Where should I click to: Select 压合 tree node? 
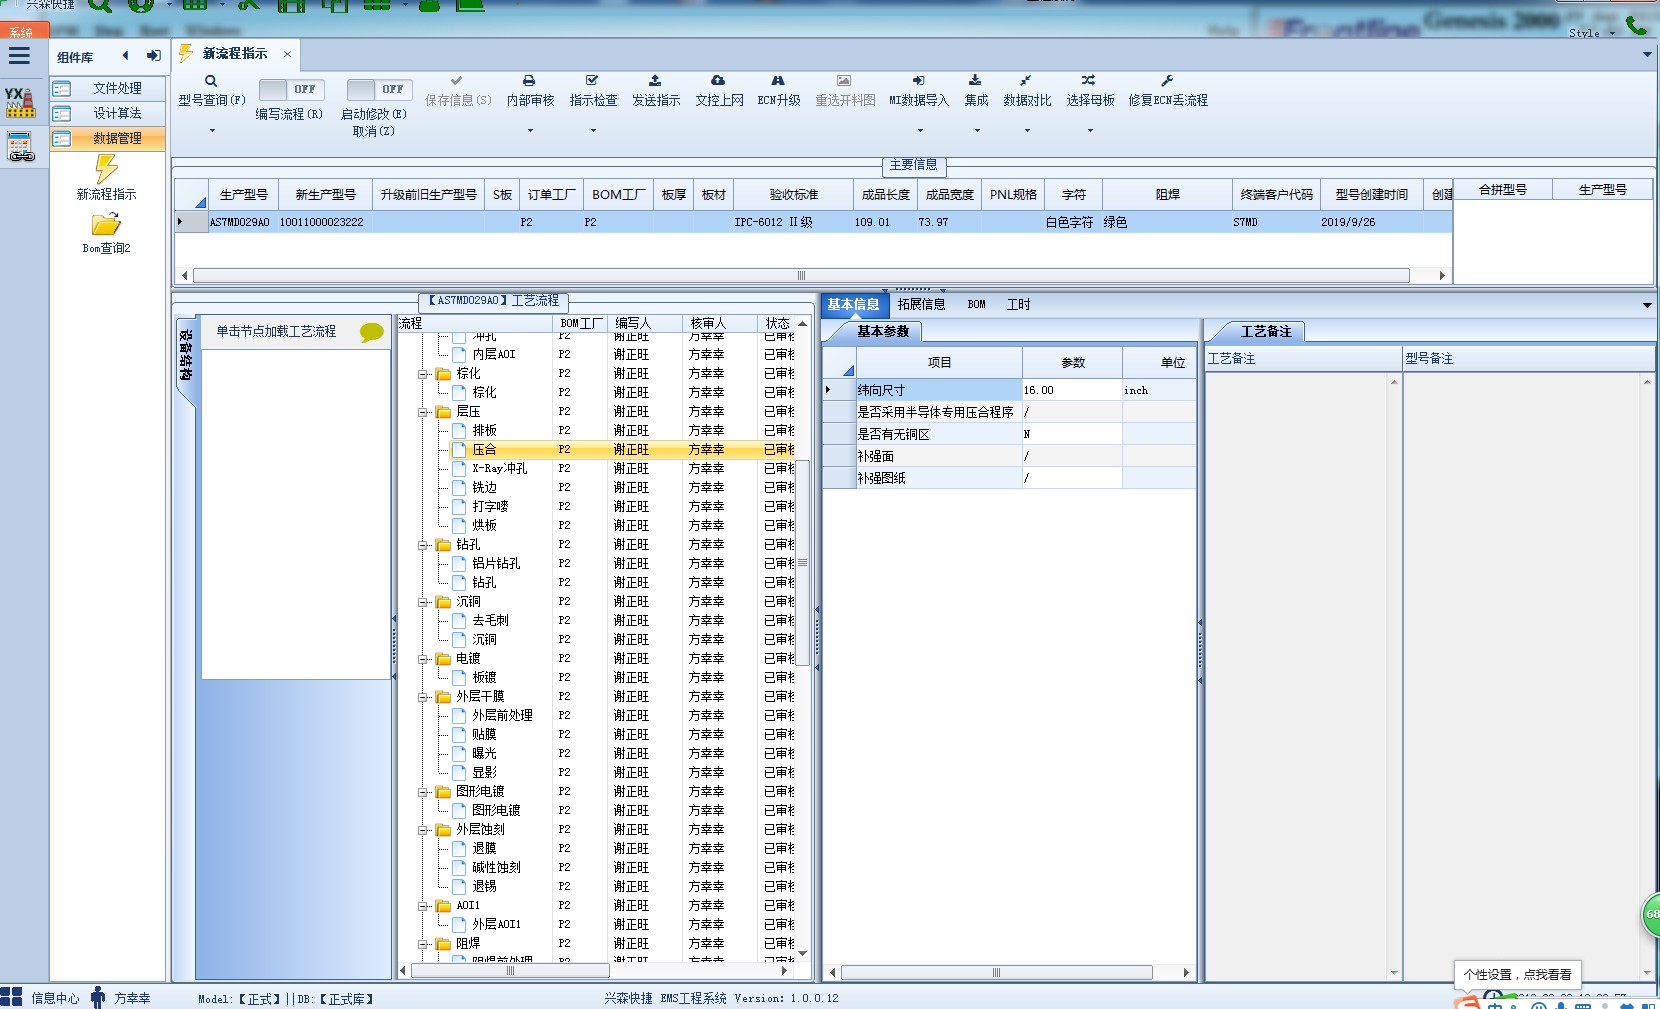[484, 450]
